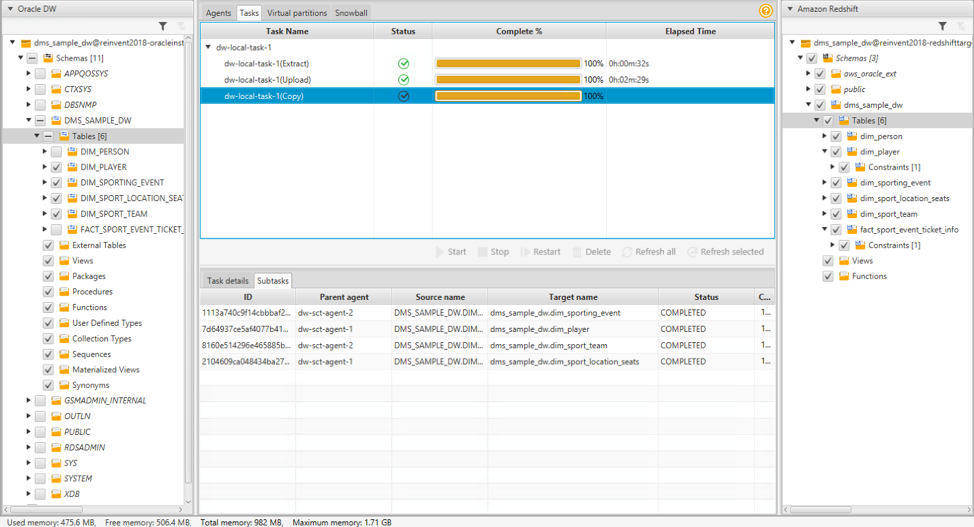The image size is (974, 527).
Task: Check the DIM_PERSON table checkbox
Action: click(x=57, y=152)
